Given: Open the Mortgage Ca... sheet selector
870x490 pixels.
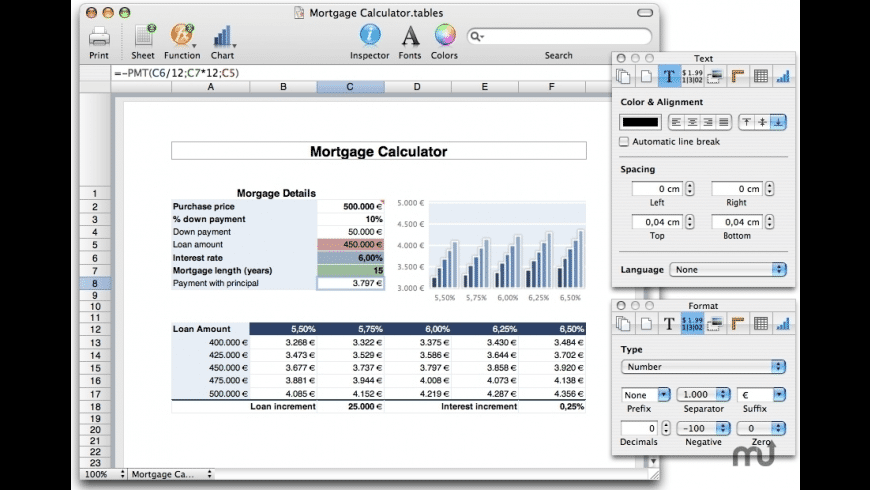Looking at the screenshot, I should click(x=171, y=474).
